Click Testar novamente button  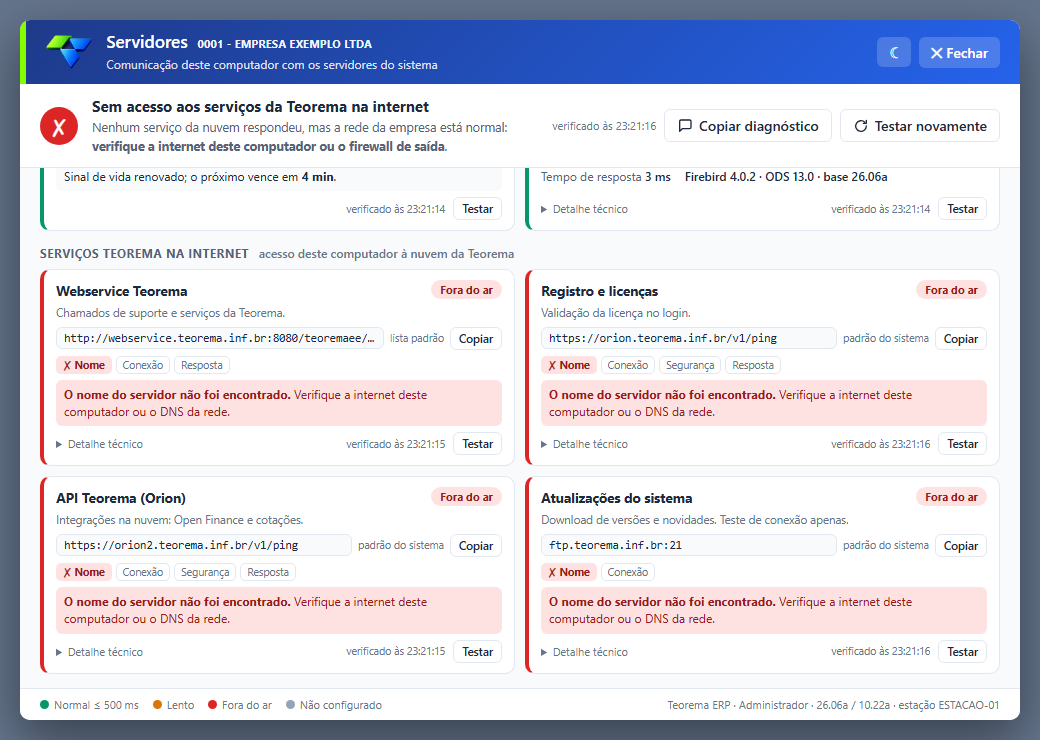[x=919, y=126]
